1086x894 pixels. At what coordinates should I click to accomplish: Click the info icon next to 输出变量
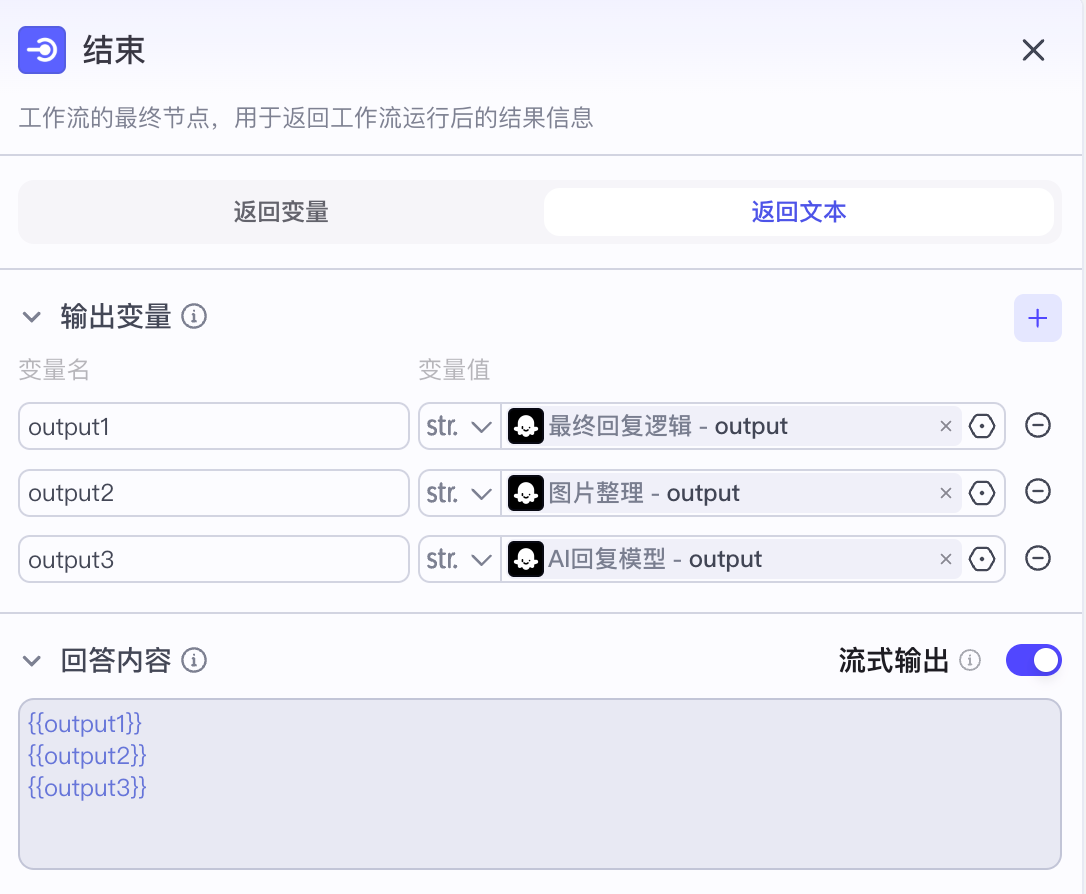(x=195, y=317)
